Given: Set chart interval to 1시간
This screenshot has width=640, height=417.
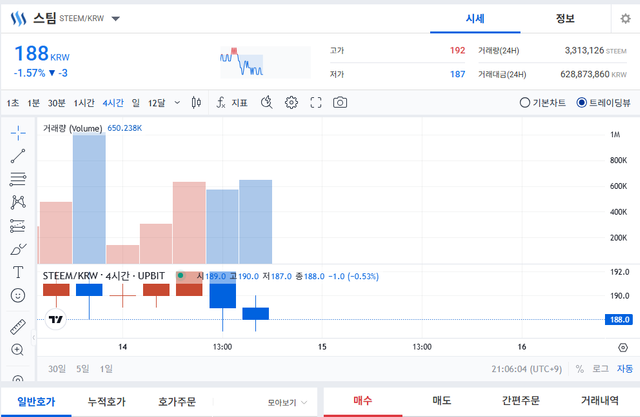Looking at the screenshot, I should (x=84, y=103).
